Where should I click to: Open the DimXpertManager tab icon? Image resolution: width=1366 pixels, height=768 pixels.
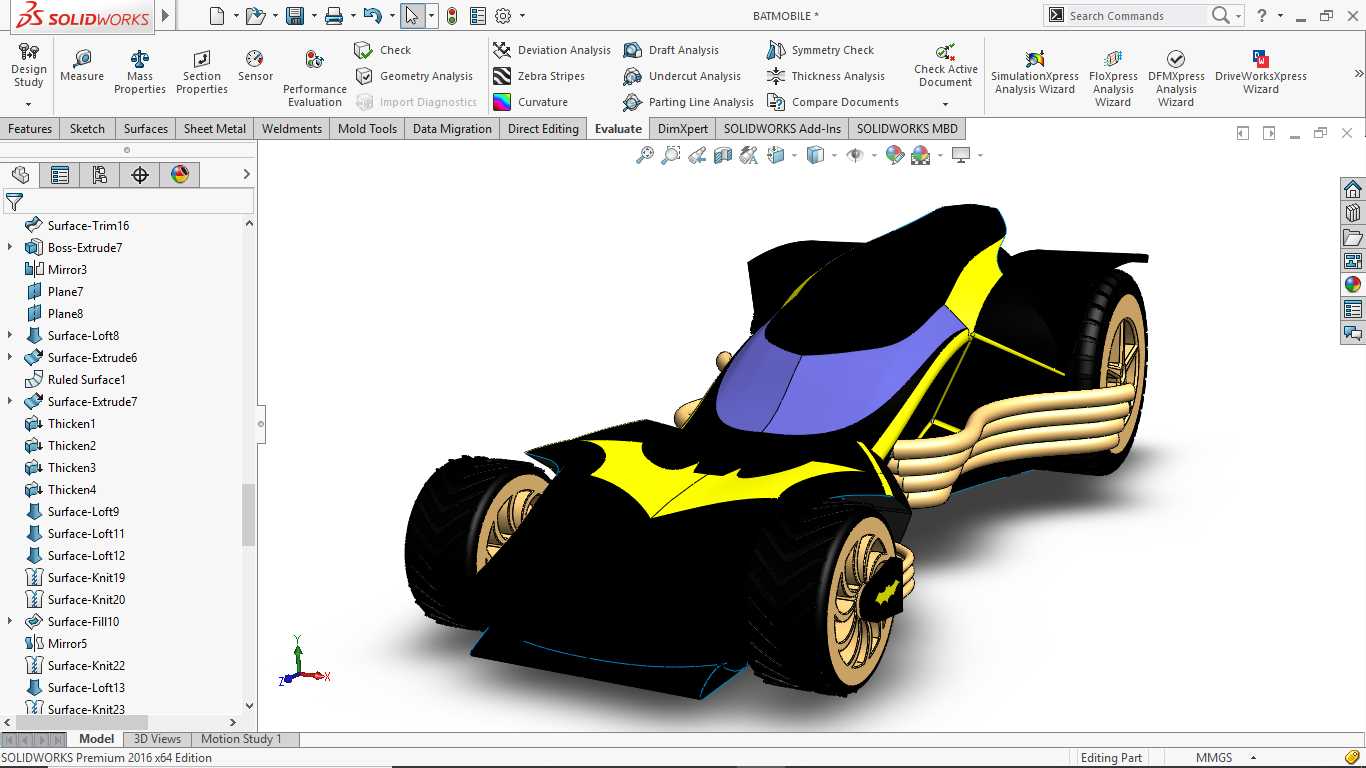coord(140,175)
